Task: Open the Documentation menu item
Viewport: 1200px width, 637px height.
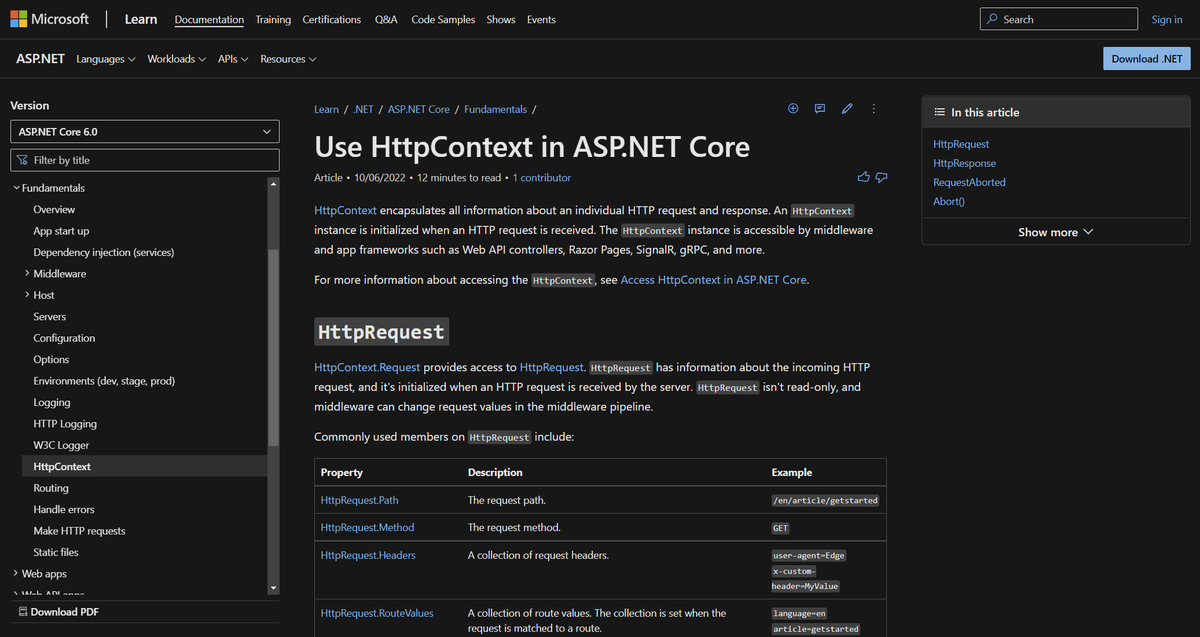Action: tap(209, 19)
